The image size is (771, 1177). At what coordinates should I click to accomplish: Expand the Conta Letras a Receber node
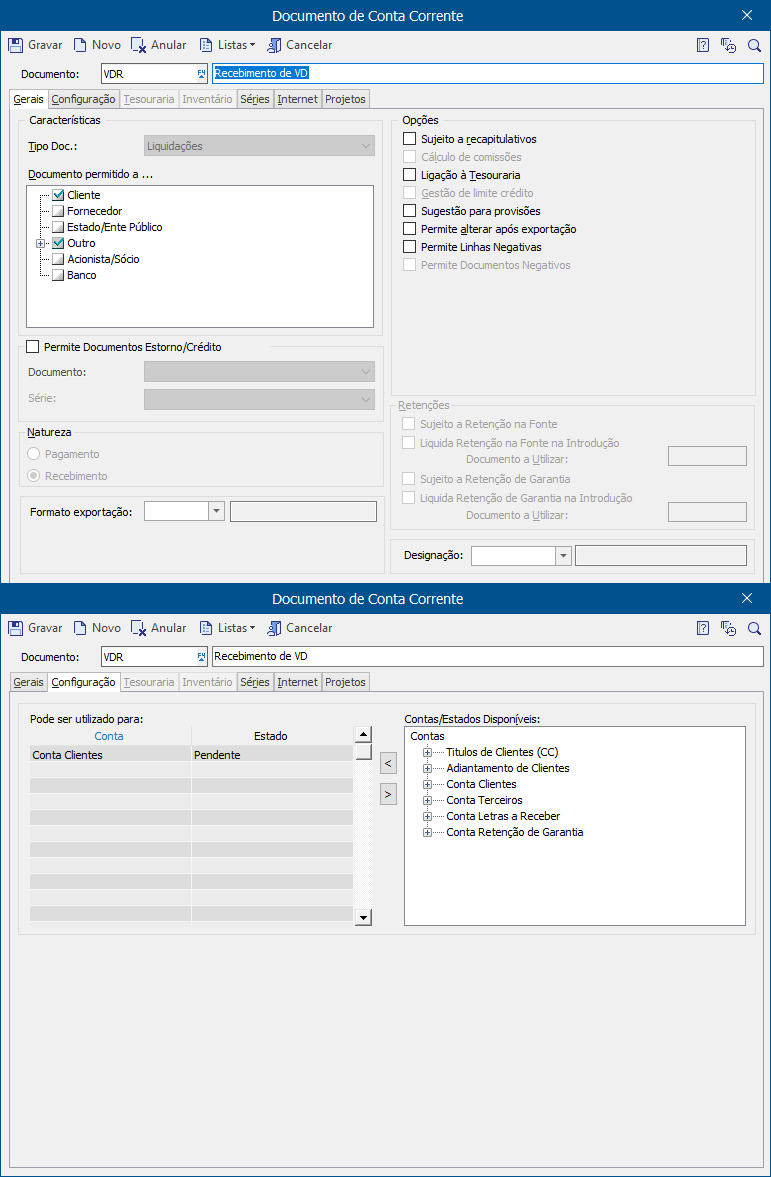428,816
